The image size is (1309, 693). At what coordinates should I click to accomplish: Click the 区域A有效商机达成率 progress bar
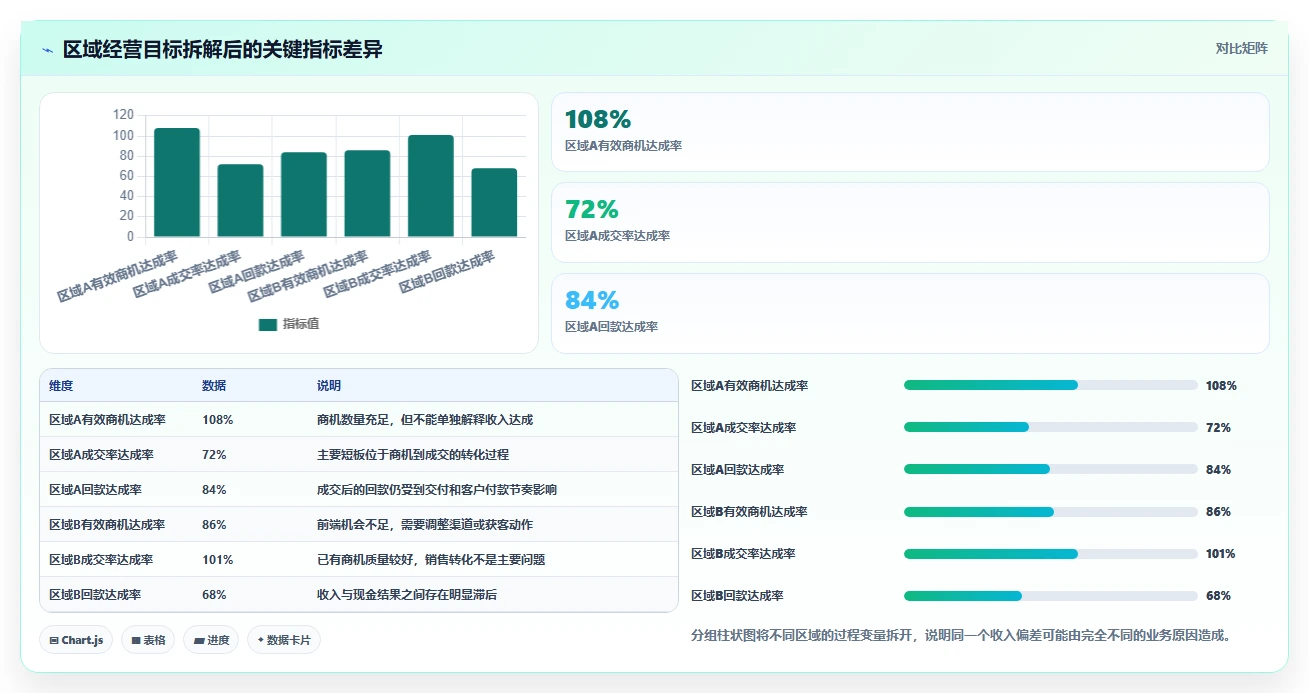tap(1051, 385)
